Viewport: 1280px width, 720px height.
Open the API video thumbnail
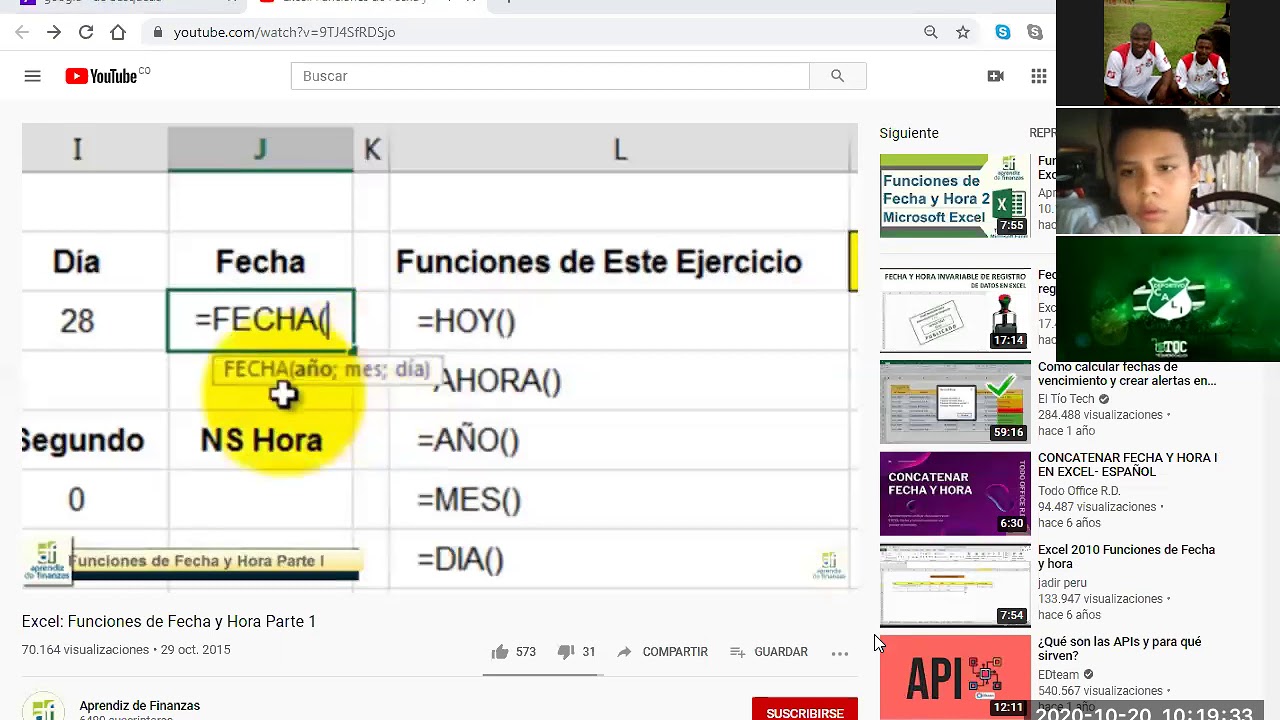955,678
